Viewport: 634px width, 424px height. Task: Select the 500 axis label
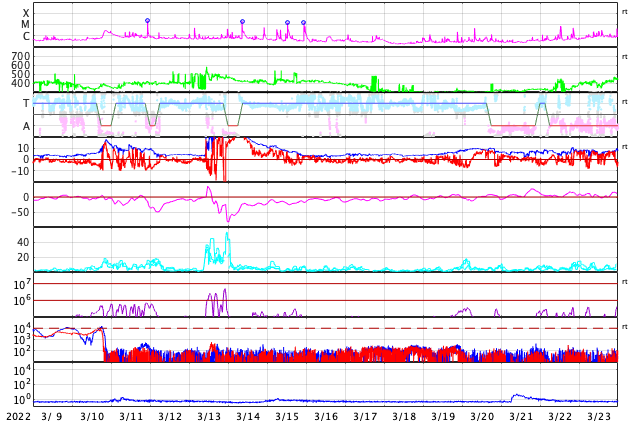coord(21,74)
